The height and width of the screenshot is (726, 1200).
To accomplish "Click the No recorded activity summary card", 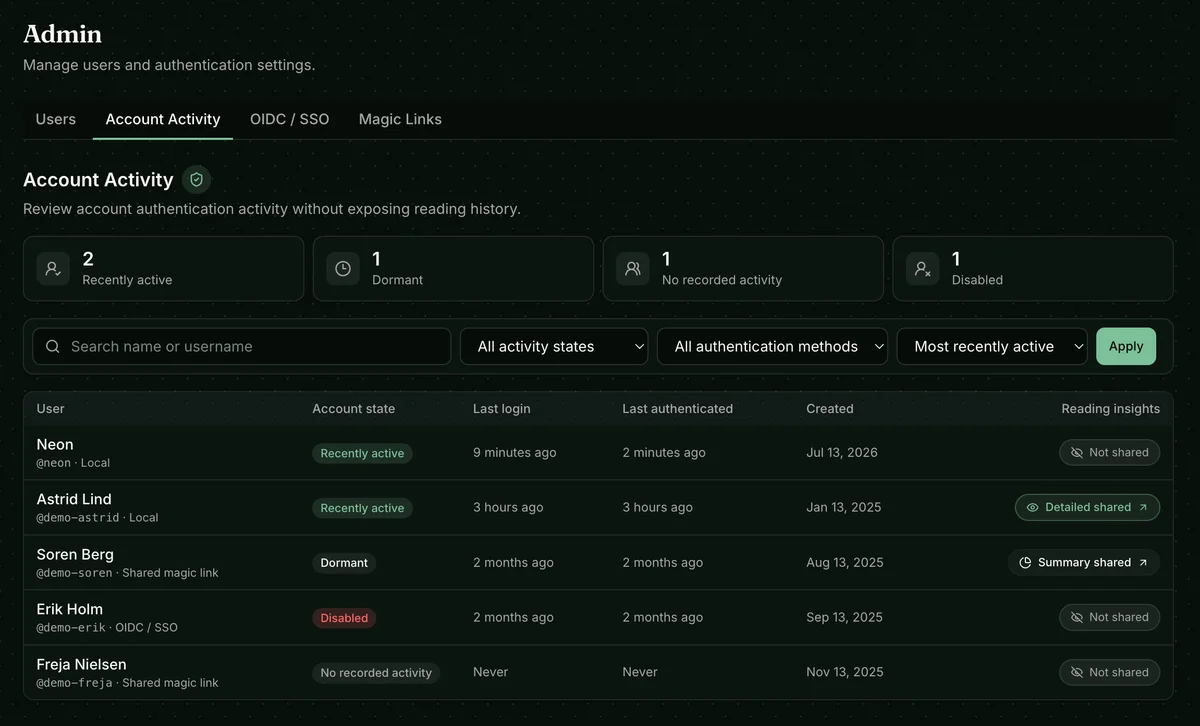I will click(x=743, y=268).
